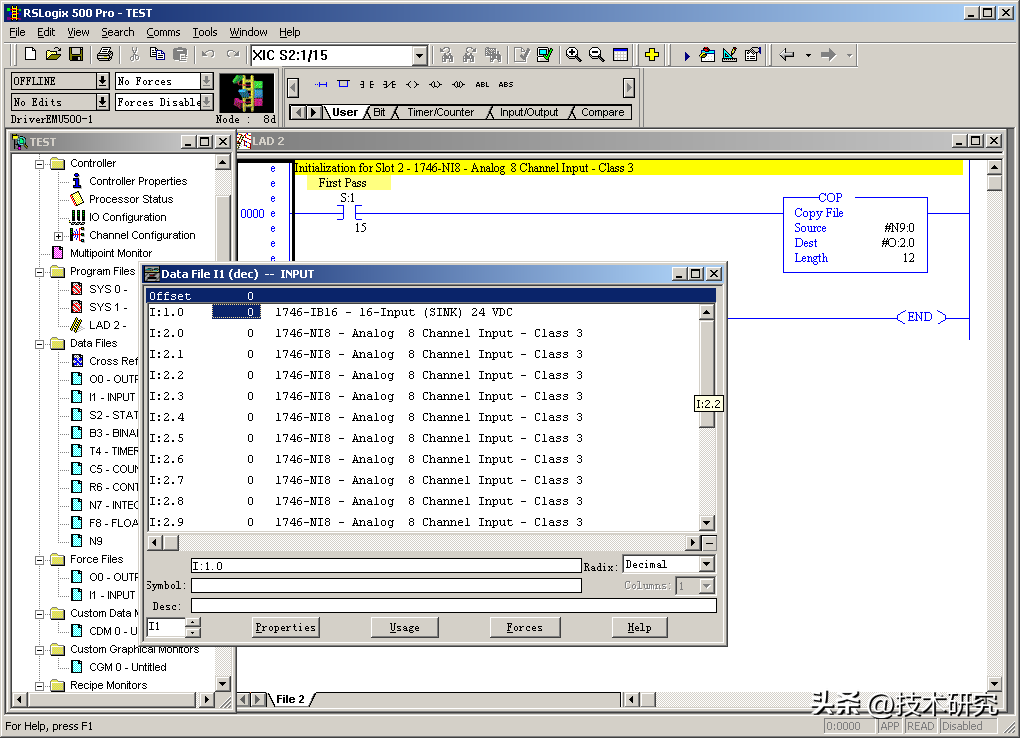Click the Zoom In magnifier icon

pos(573,55)
